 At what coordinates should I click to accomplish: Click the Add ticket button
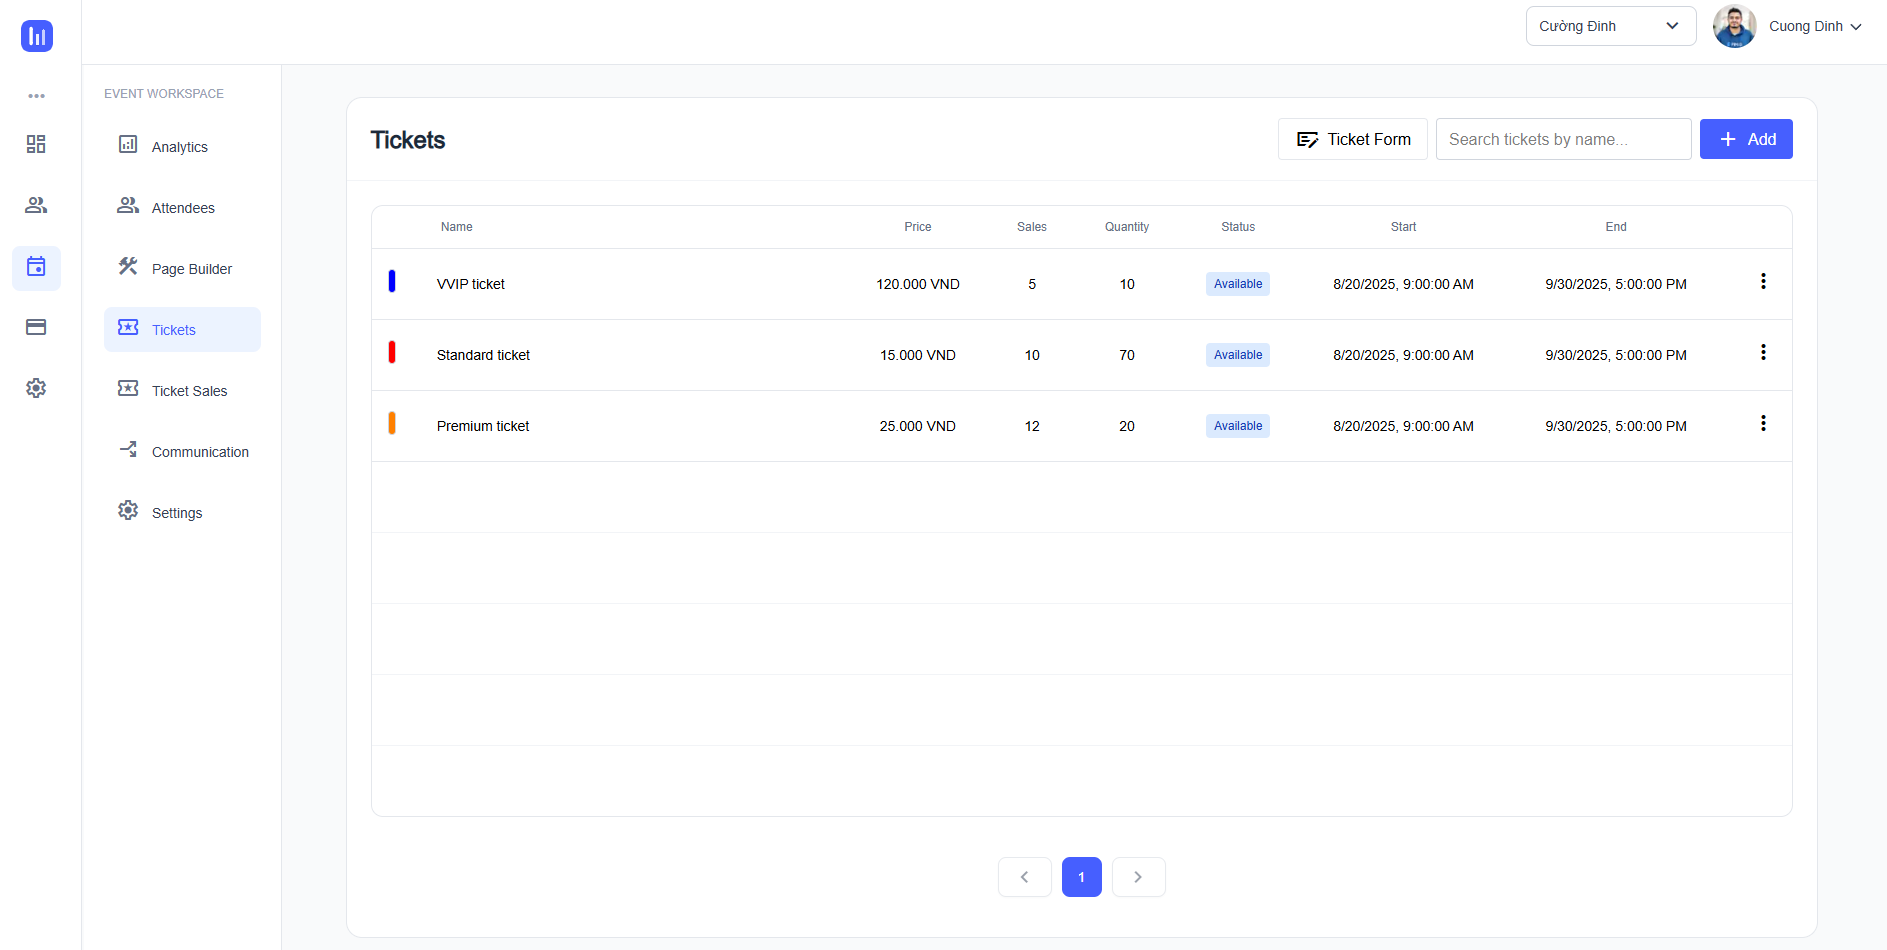(1745, 139)
